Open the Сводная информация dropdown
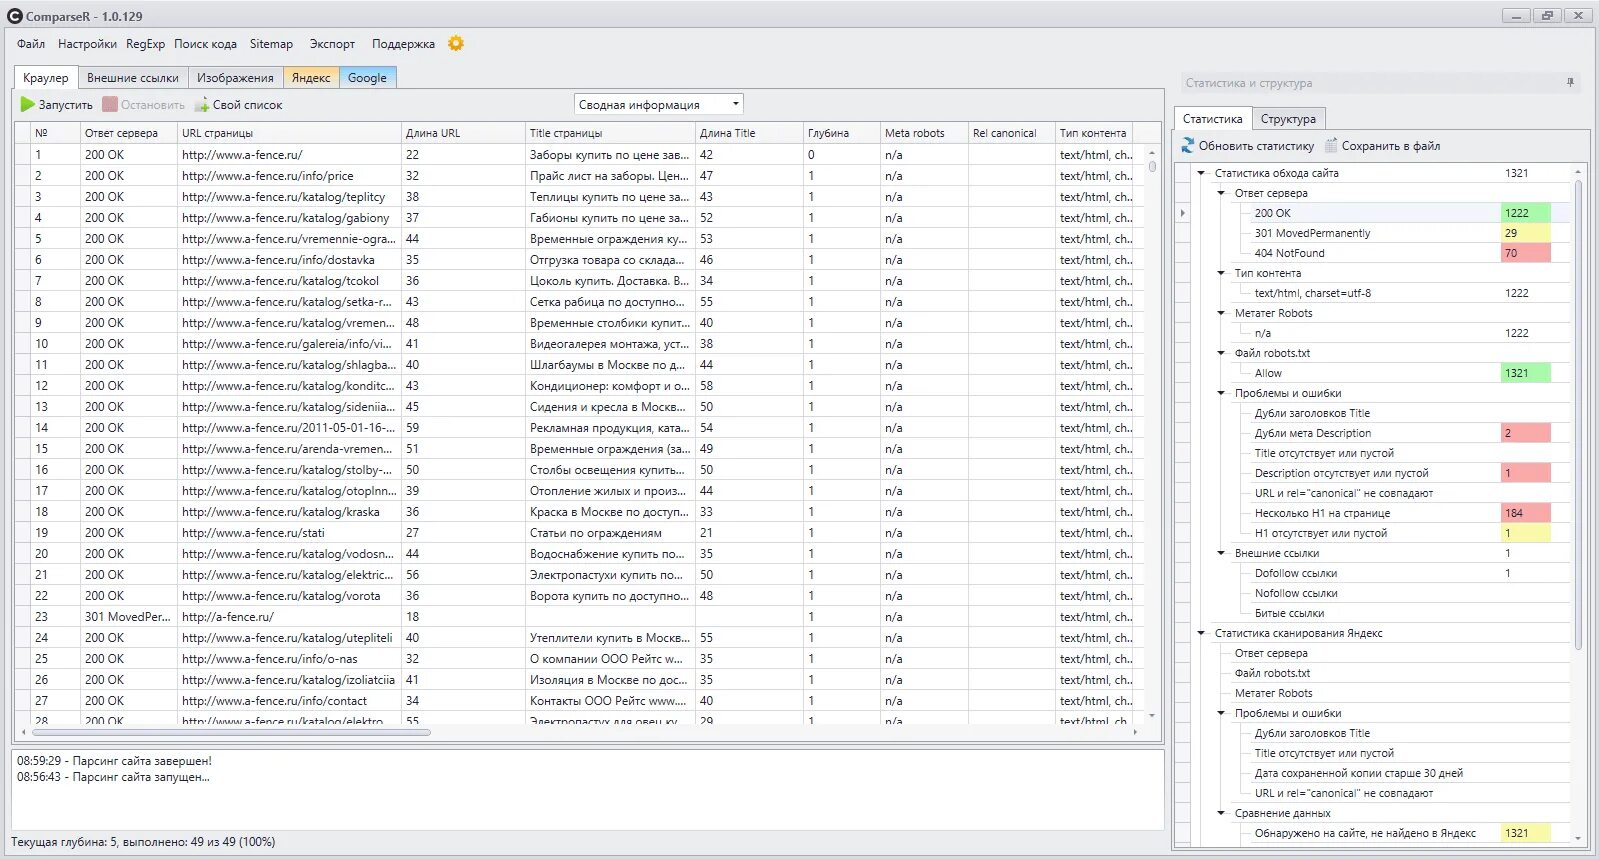 [659, 104]
